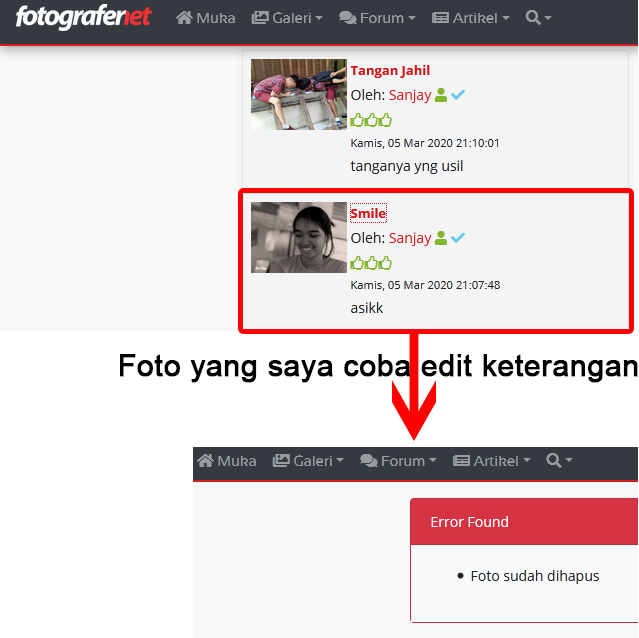
Task: Click green user icon in Smile entry
Action: 441,238
